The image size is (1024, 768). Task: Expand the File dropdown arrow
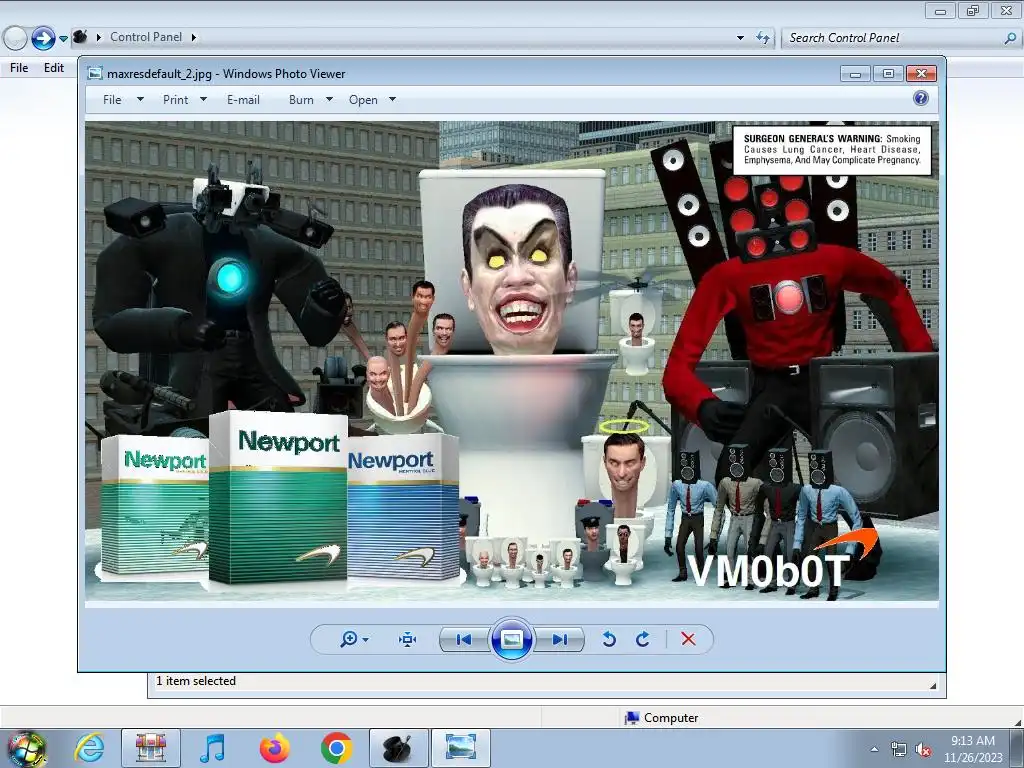140,99
